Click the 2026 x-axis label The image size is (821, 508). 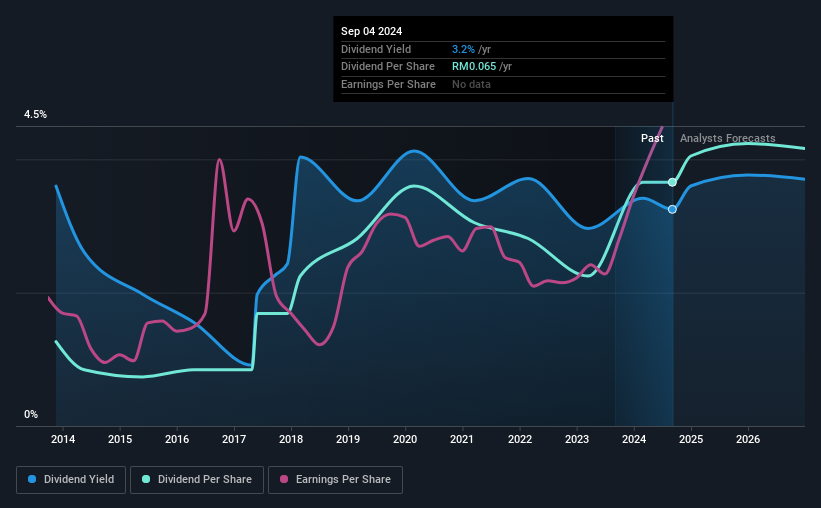click(x=748, y=439)
